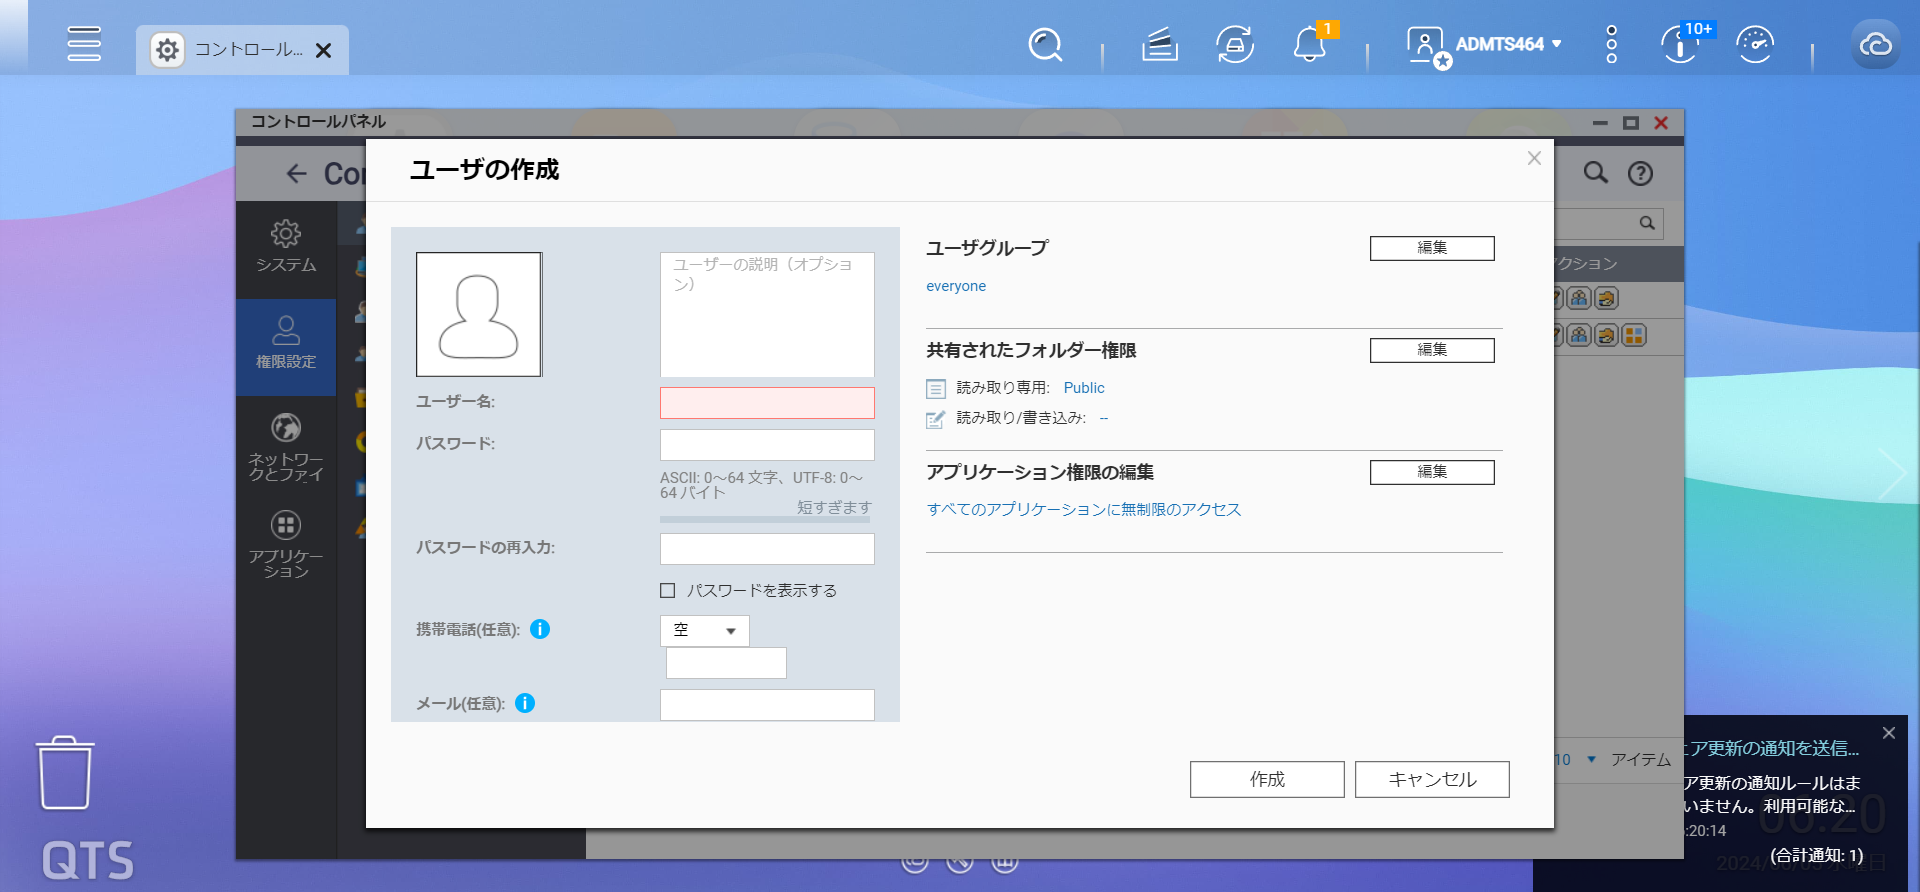This screenshot has height=892, width=1920.
Task: Click the user description text area
Action: [767, 314]
